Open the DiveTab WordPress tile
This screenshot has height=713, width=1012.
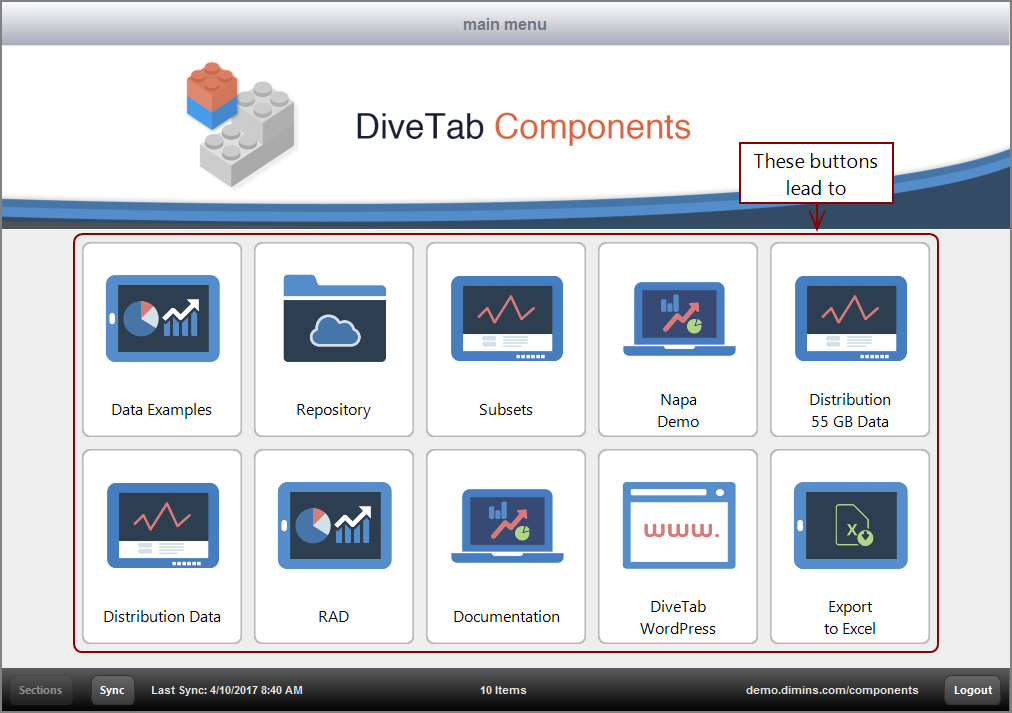(x=677, y=545)
